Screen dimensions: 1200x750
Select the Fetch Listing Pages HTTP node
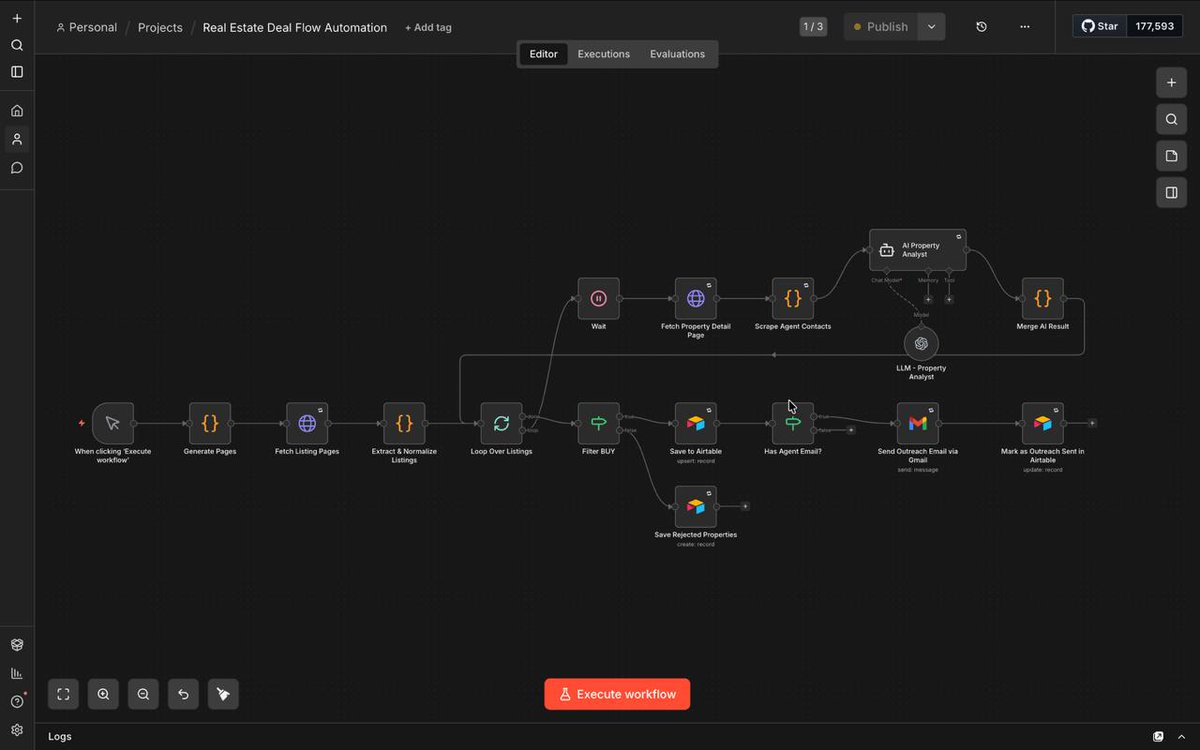[307, 424]
